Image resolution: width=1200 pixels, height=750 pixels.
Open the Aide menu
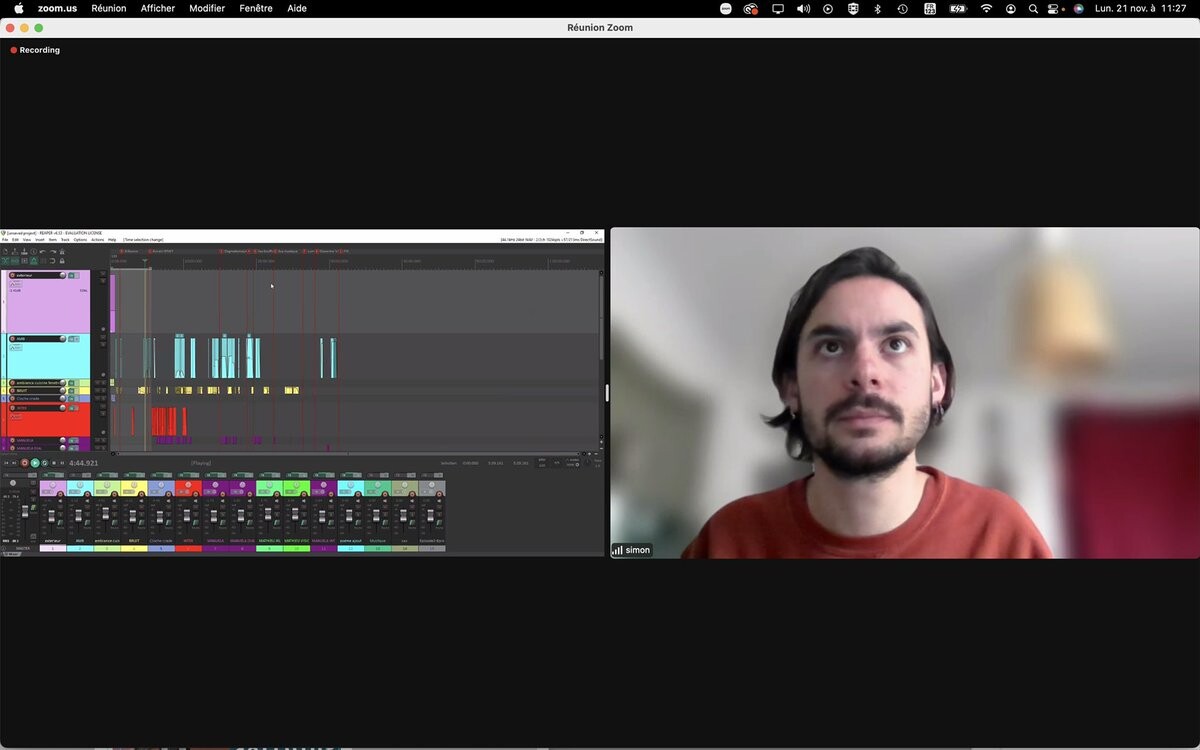click(x=297, y=9)
